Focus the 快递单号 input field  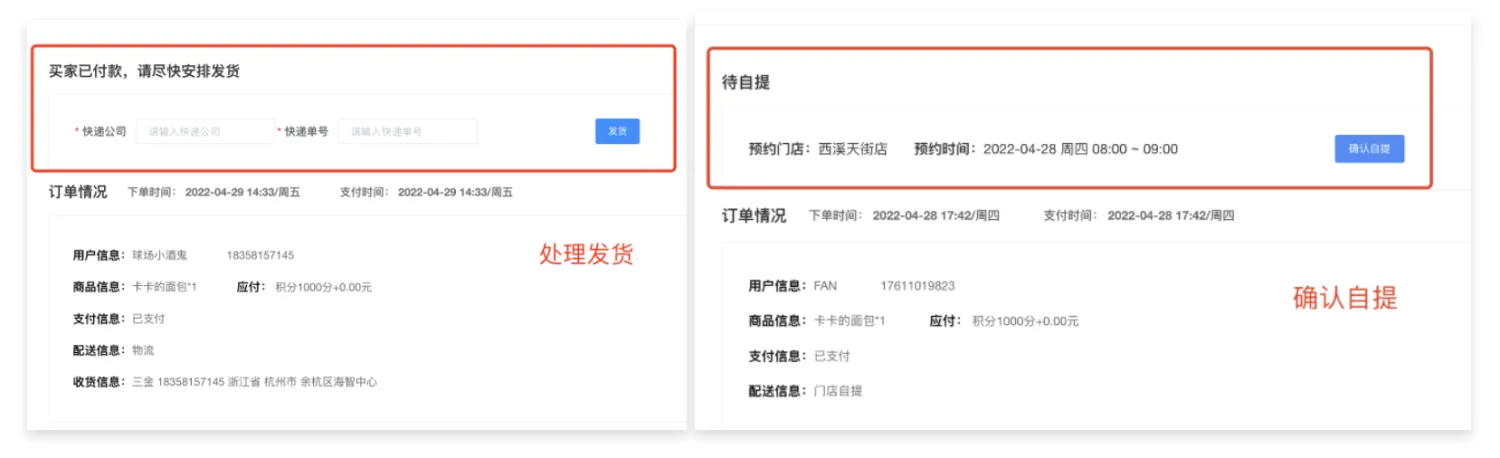tap(407, 131)
